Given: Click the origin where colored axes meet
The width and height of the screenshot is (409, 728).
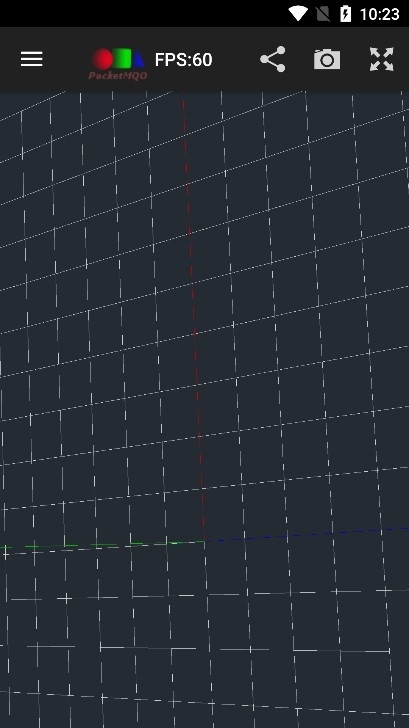Looking at the screenshot, I should [204, 540].
